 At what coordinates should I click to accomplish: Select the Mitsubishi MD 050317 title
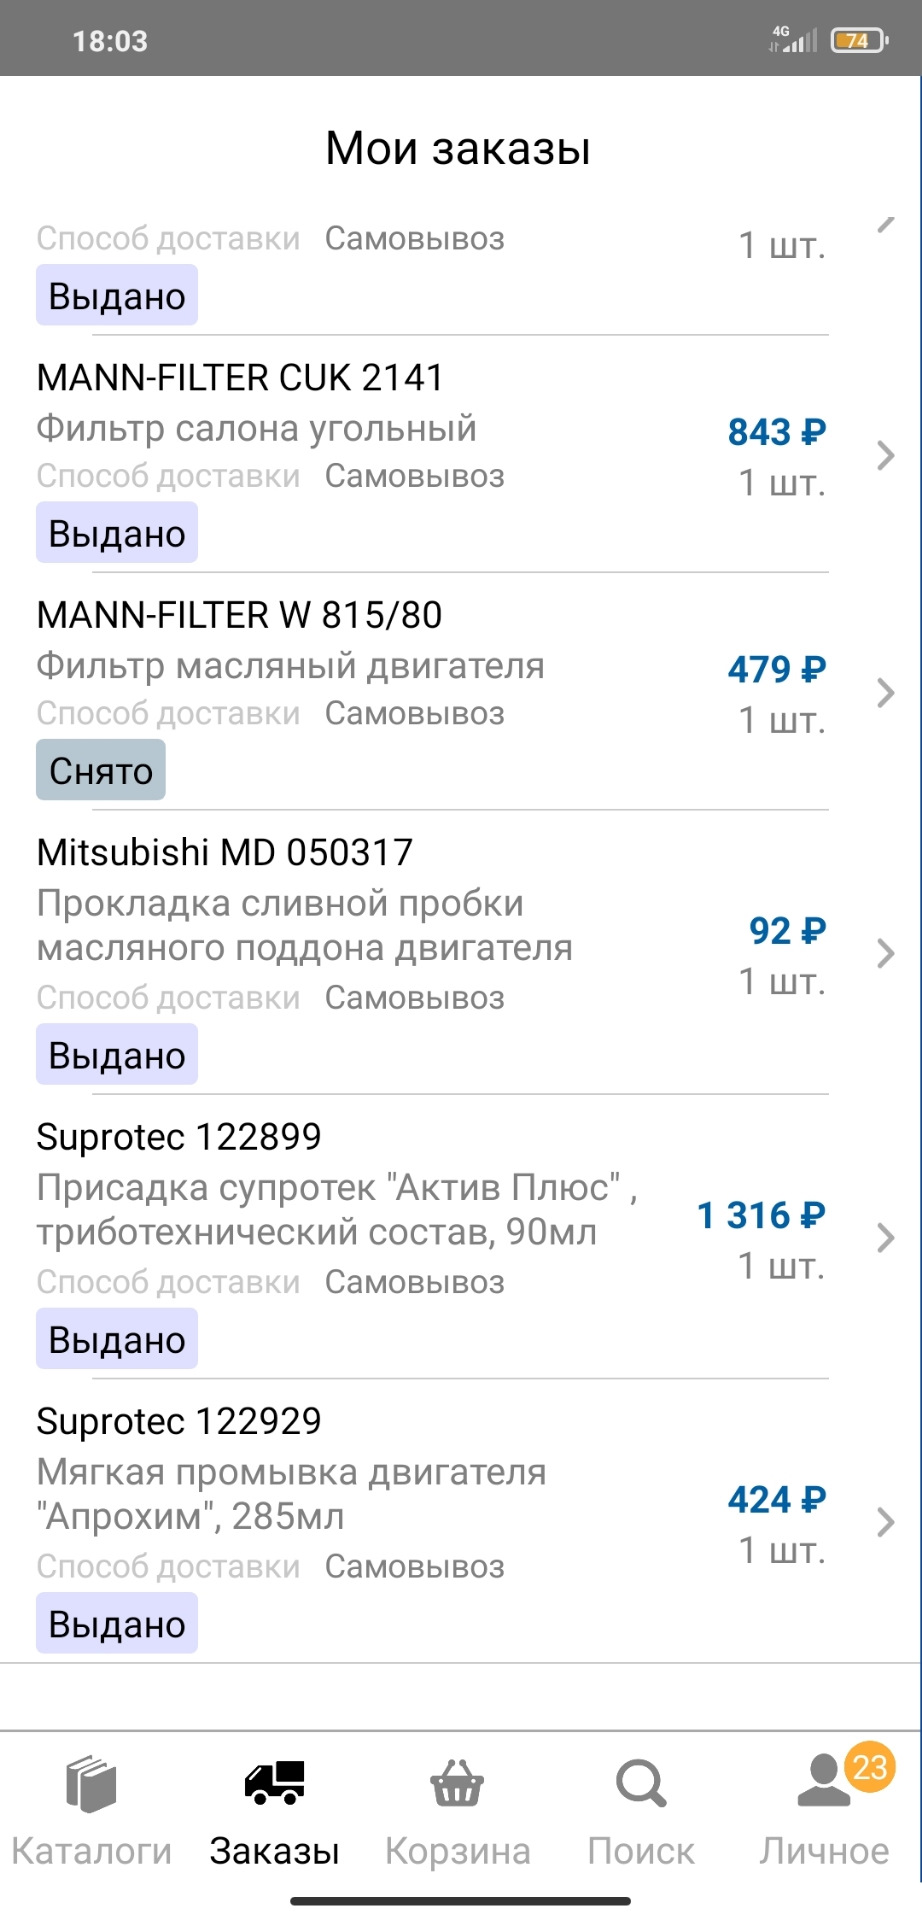click(225, 852)
